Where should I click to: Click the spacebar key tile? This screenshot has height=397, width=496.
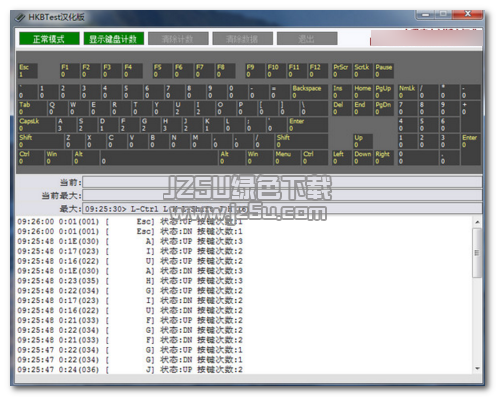point(159,158)
